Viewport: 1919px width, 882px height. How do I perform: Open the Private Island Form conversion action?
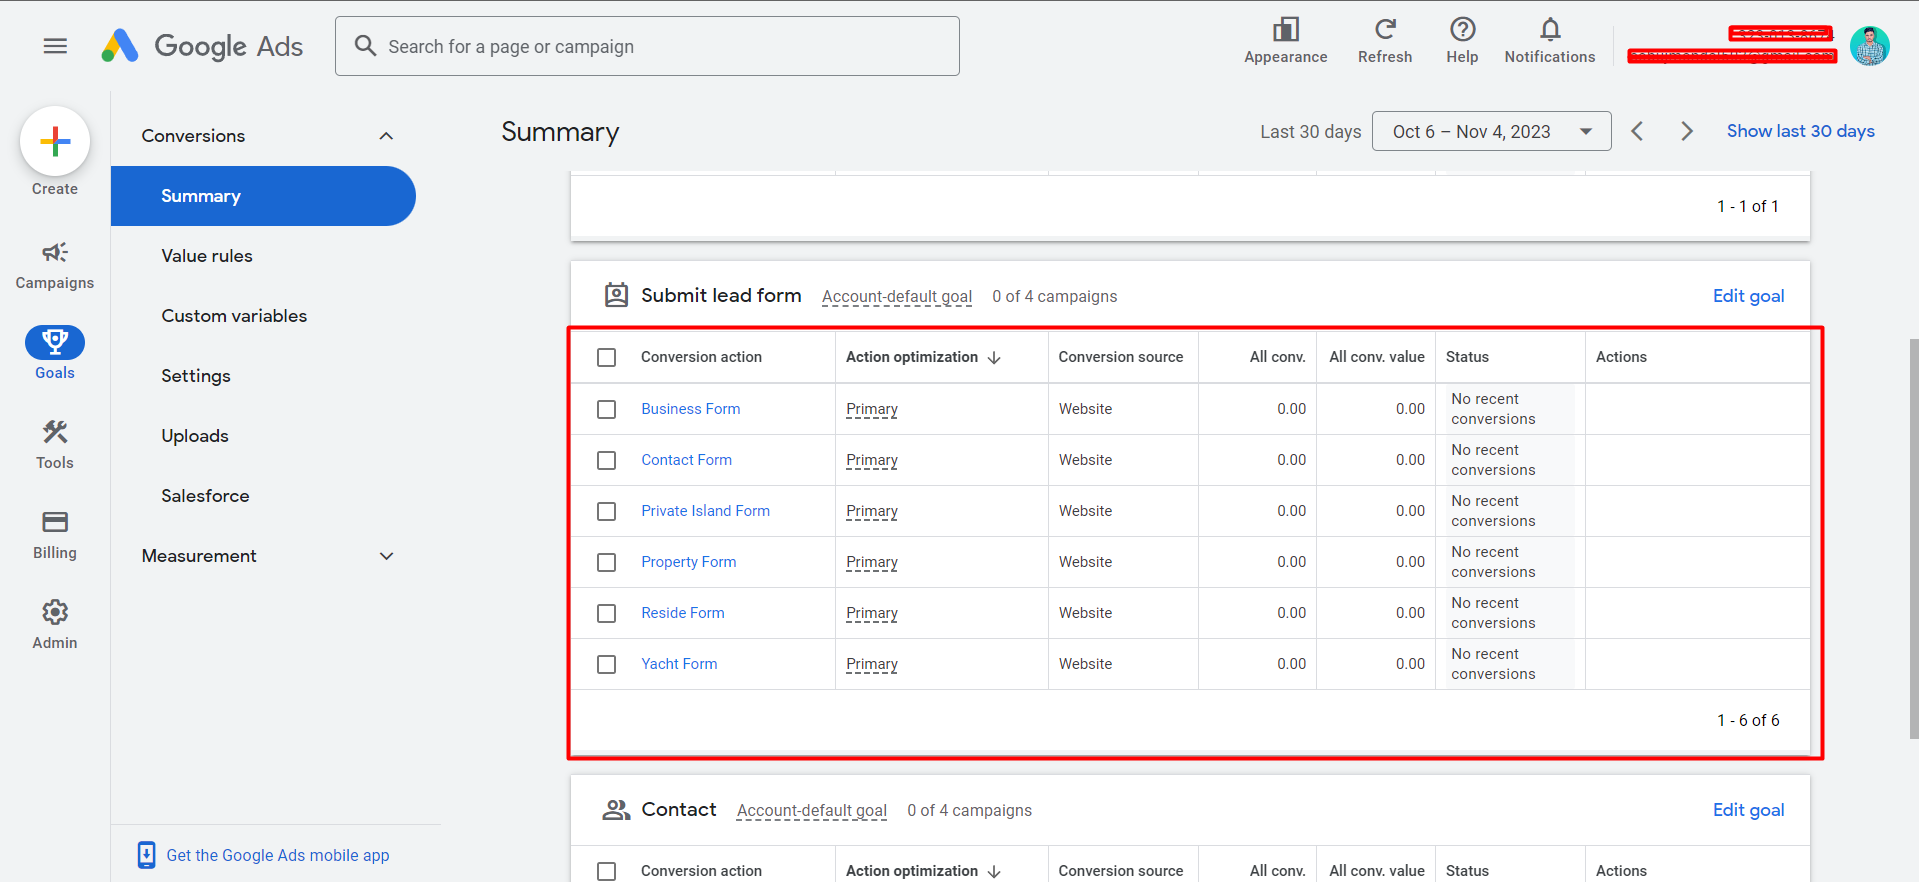point(705,511)
